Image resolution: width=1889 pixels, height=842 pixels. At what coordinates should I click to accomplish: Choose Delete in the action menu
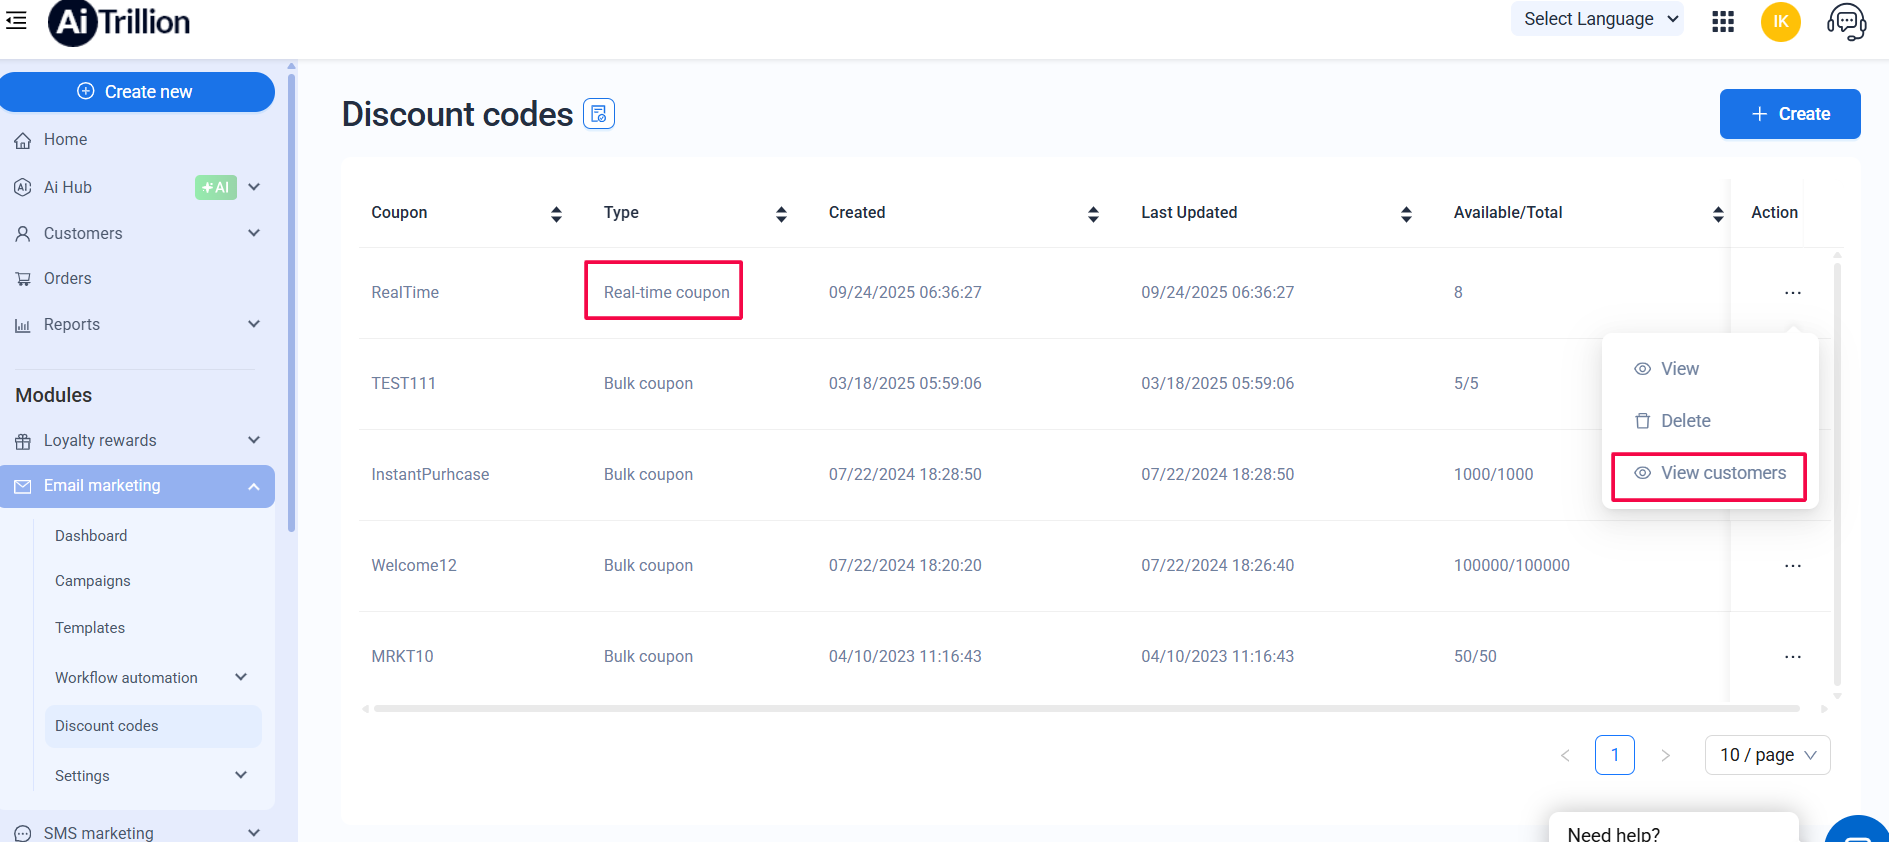tap(1685, 421)
